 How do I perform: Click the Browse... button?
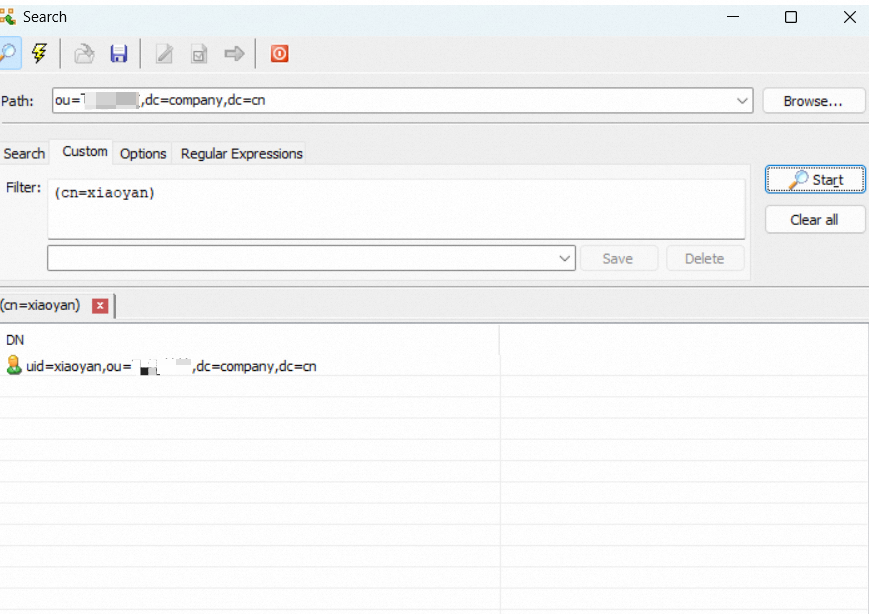coord(813,101)
